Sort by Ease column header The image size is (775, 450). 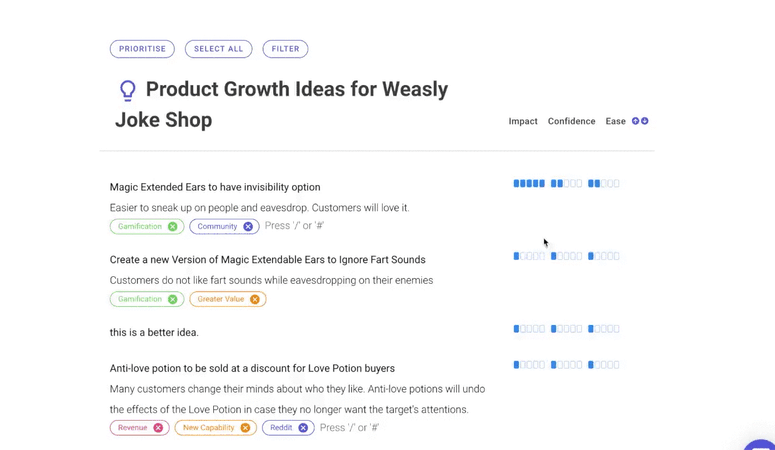click(615, 121)
